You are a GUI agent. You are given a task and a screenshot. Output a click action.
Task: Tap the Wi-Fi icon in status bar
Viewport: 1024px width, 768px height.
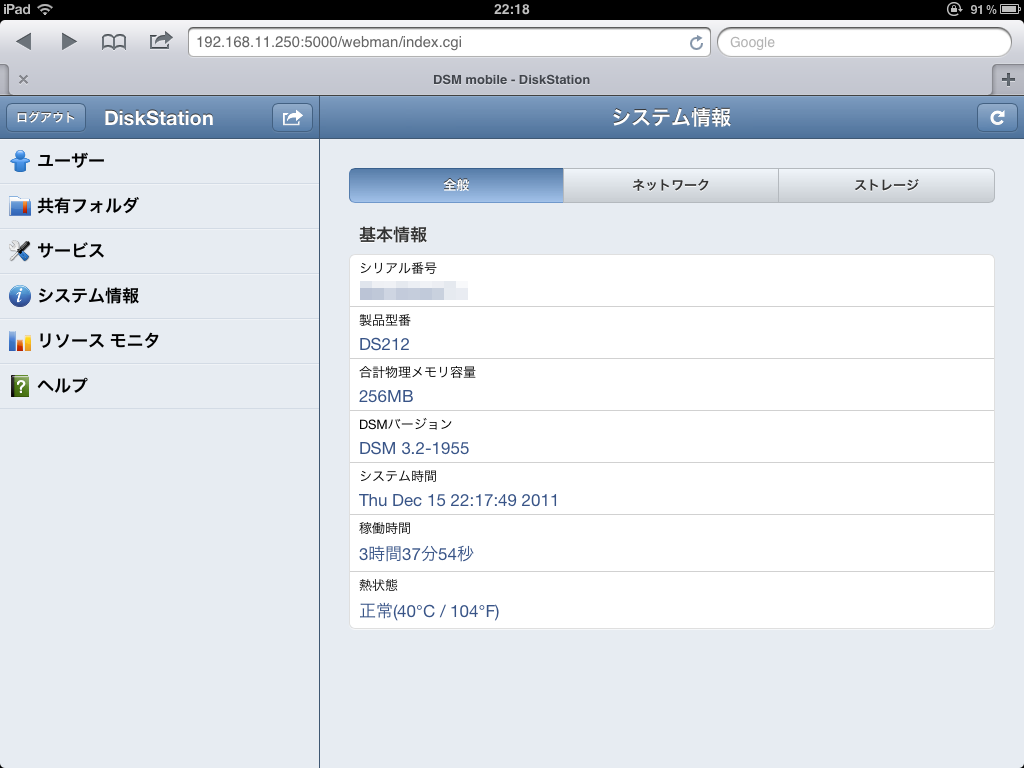tap(44, 9)
